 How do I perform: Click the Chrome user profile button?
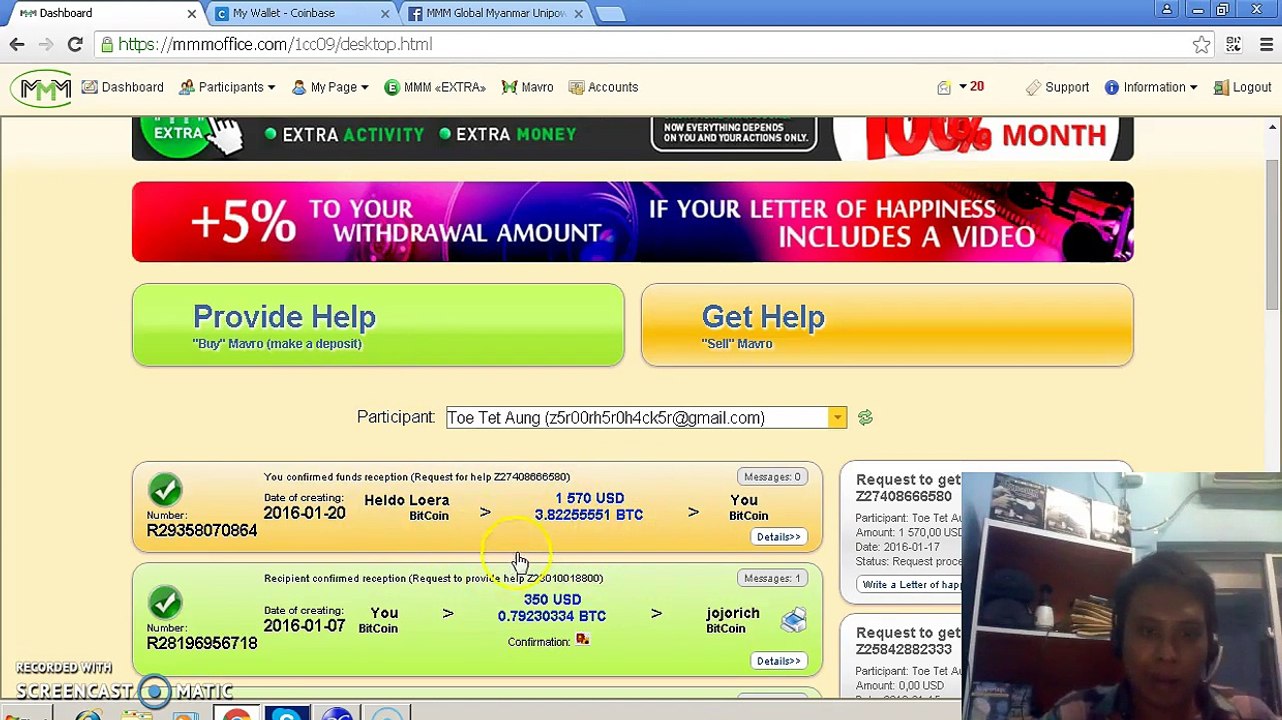click(1166, 10)
